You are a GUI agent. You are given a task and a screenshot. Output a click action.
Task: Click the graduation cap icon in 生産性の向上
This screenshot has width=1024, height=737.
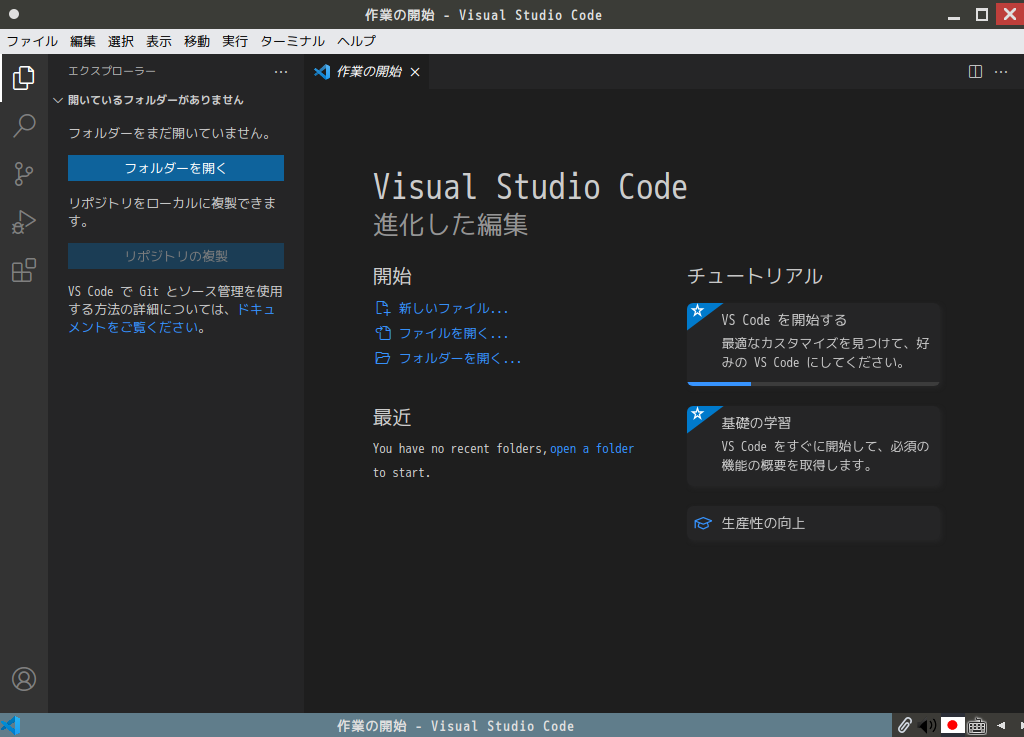point(703,524)
